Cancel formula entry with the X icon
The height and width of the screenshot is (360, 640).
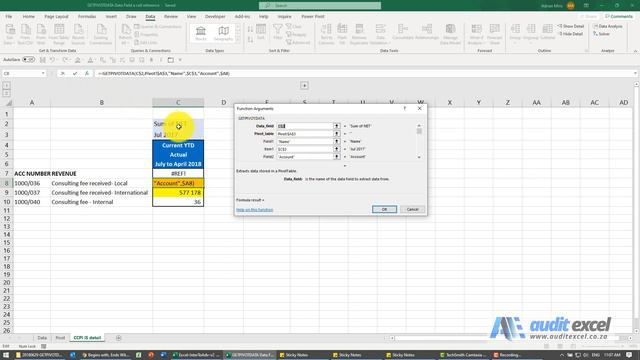click(62, 73)
